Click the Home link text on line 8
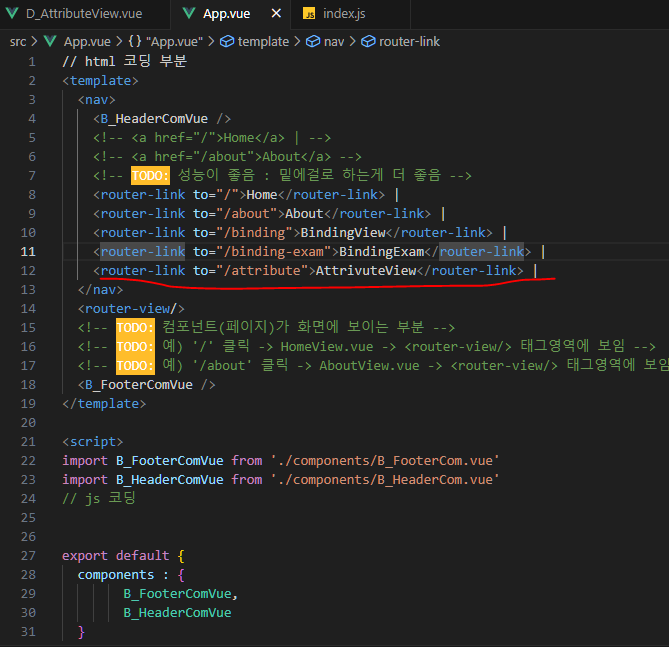669x647 pixels. [x=262, y=195]
